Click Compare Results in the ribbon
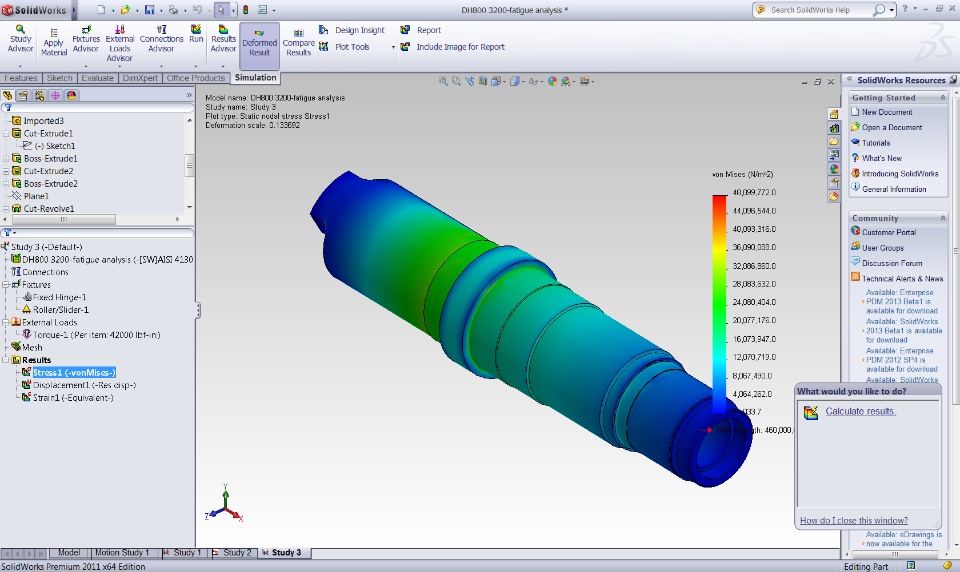The width and height of the screenshot is (960, 572). click(x=299, y=43)
